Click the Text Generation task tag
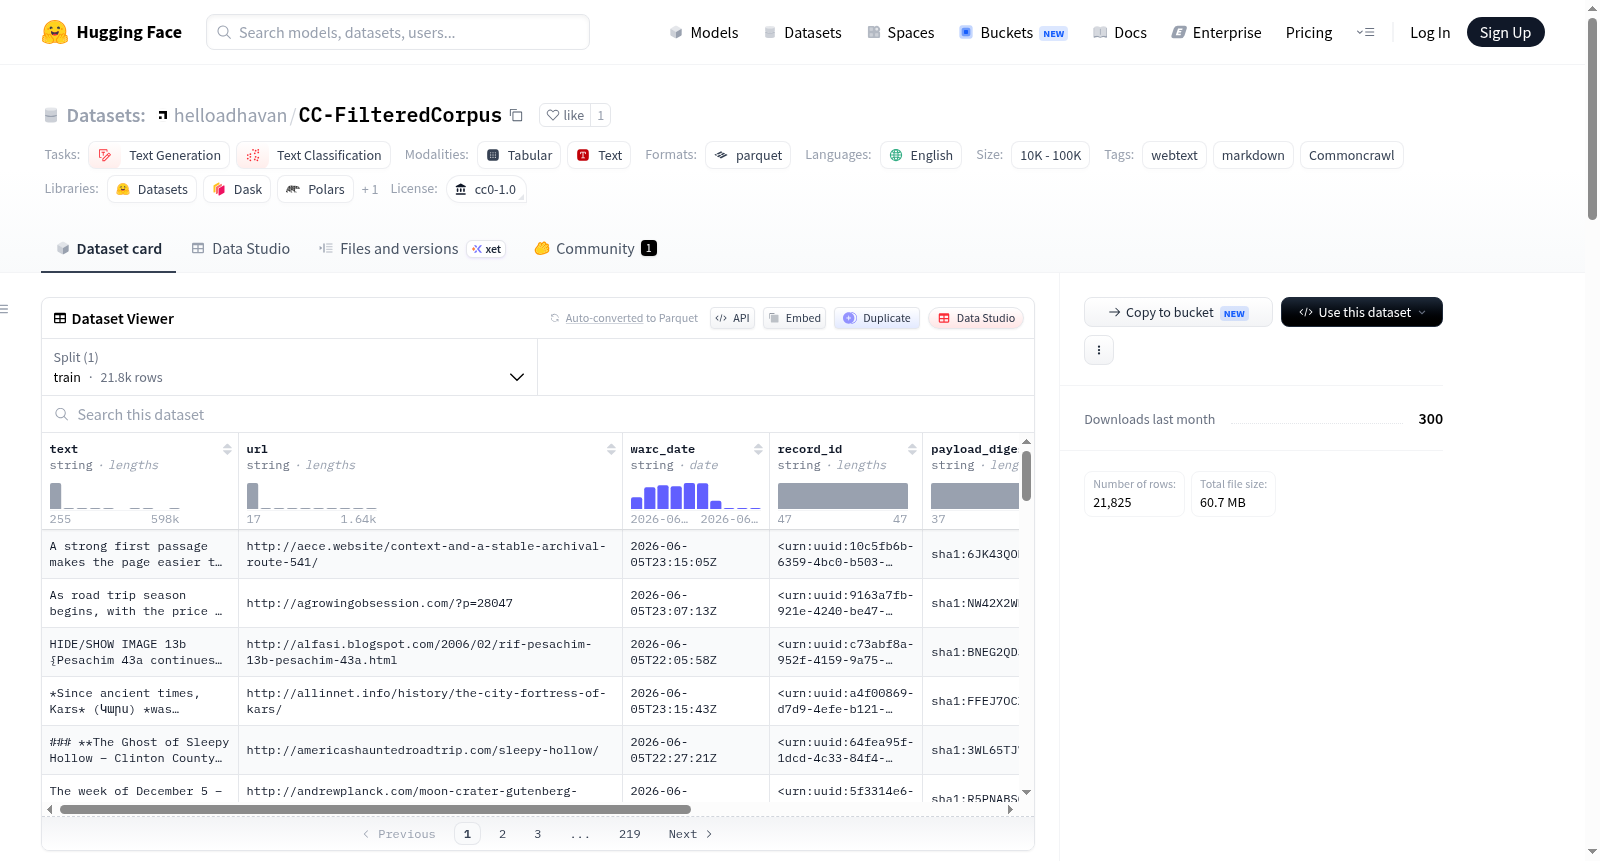Screen dimensions: 1600x861 [159, 155]
